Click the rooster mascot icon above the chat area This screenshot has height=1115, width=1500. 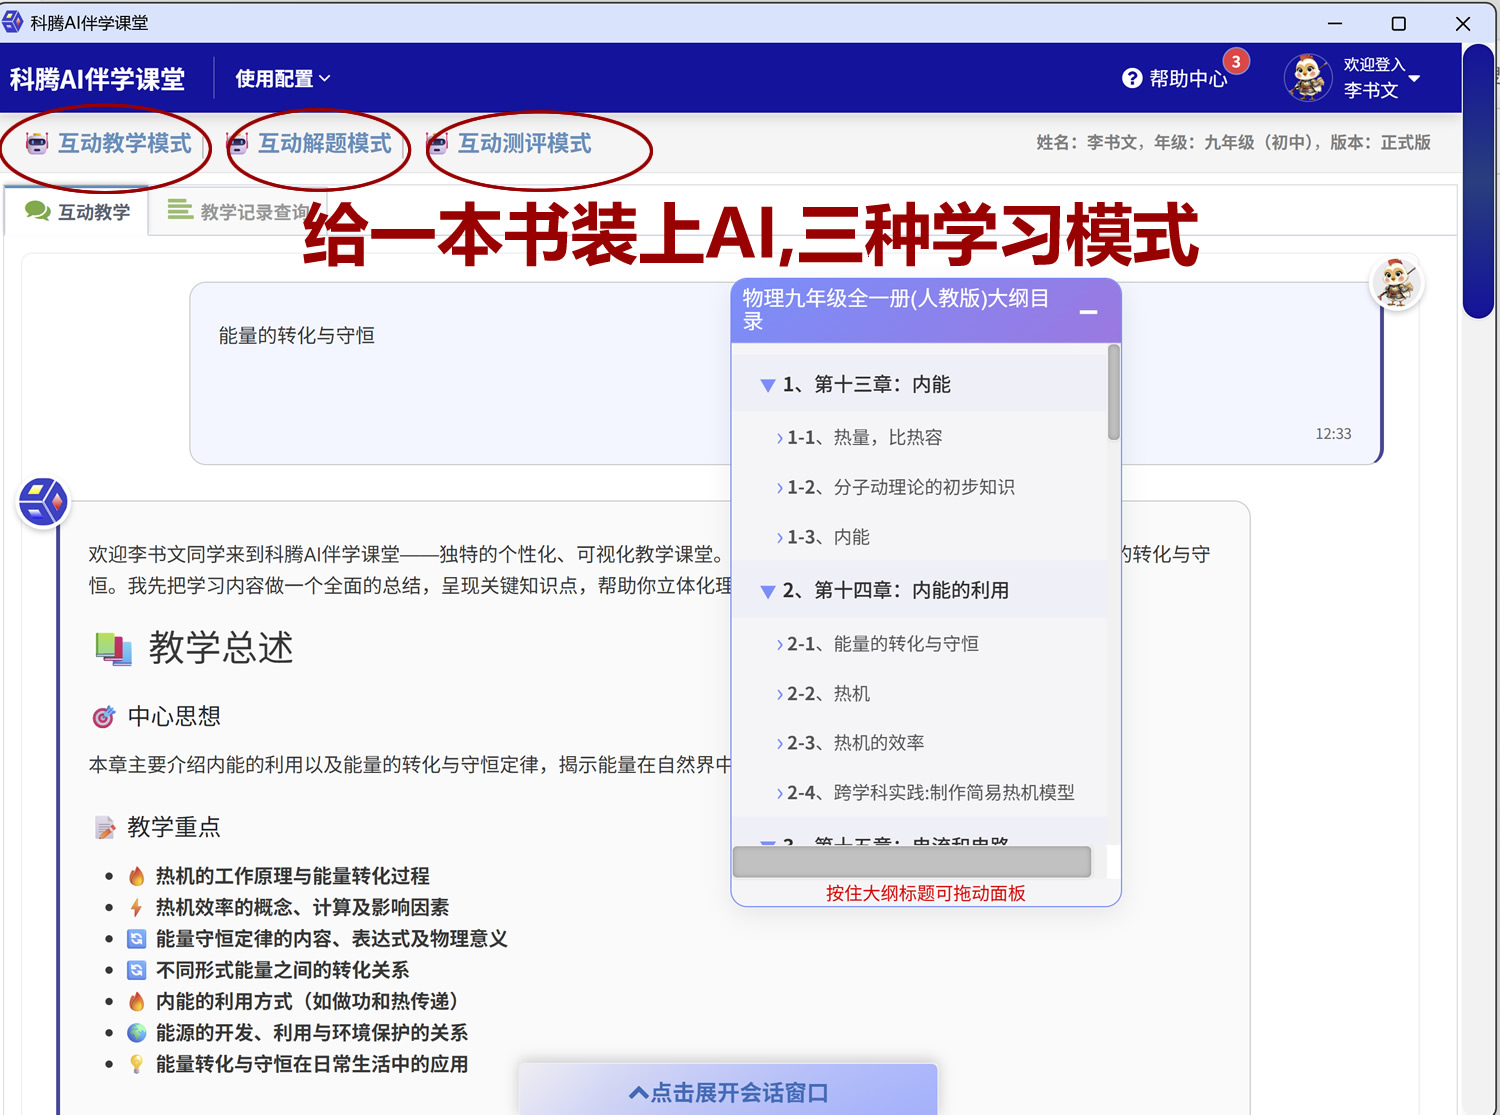pyautogui.click(x=1396, y=283)
